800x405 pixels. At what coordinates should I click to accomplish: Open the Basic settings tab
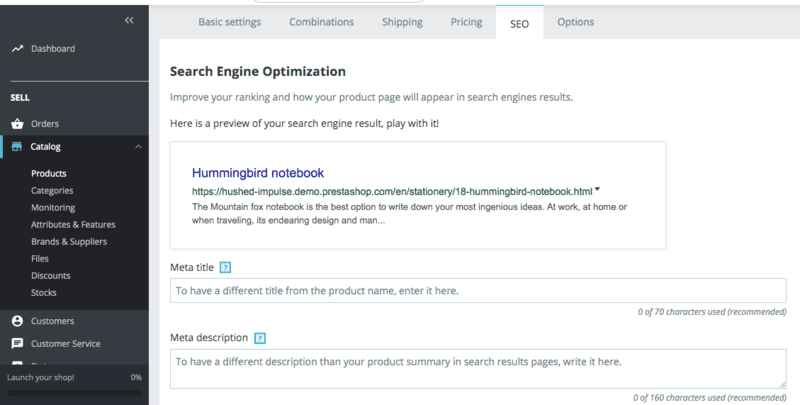[230, 22]
